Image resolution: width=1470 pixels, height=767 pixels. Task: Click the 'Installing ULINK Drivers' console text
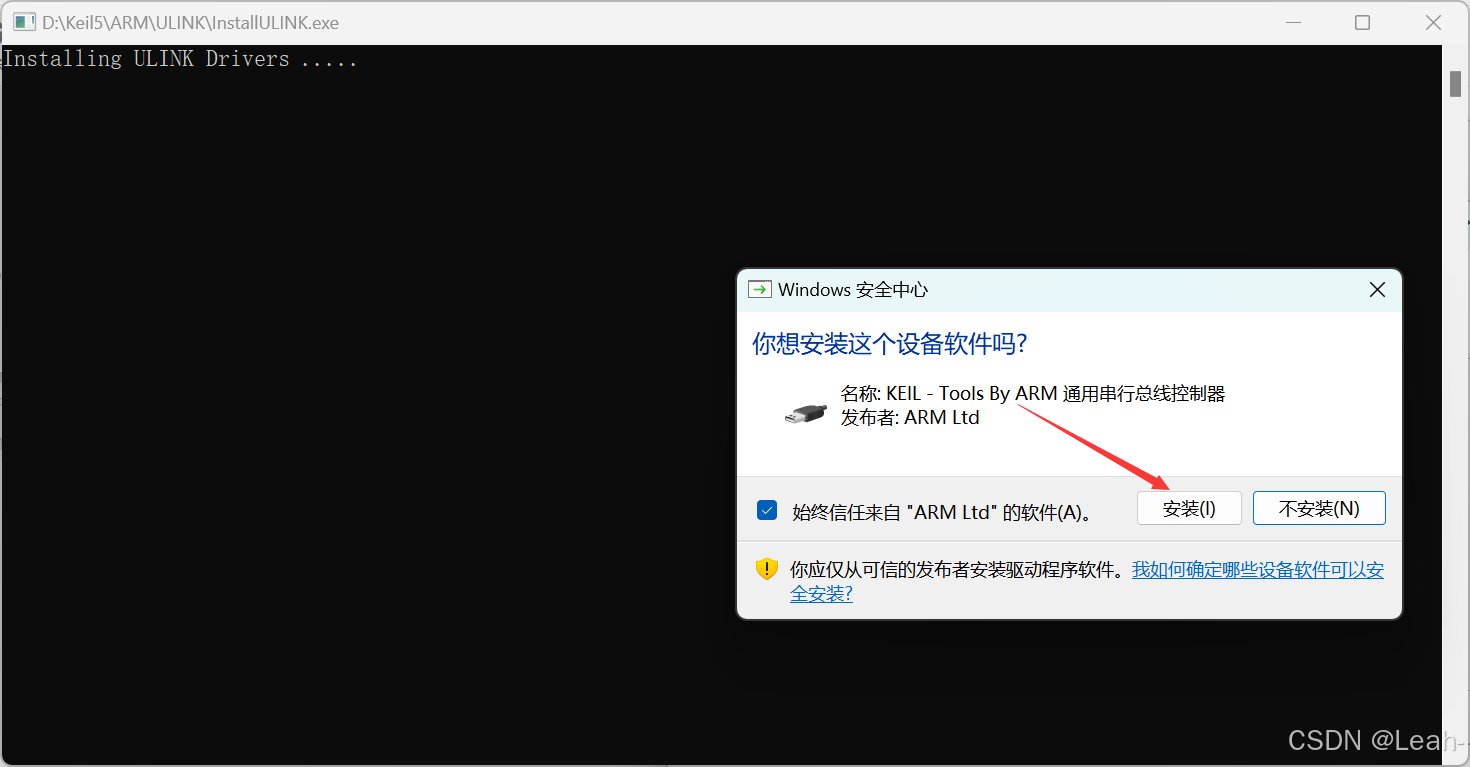click(x=180, y=59)
